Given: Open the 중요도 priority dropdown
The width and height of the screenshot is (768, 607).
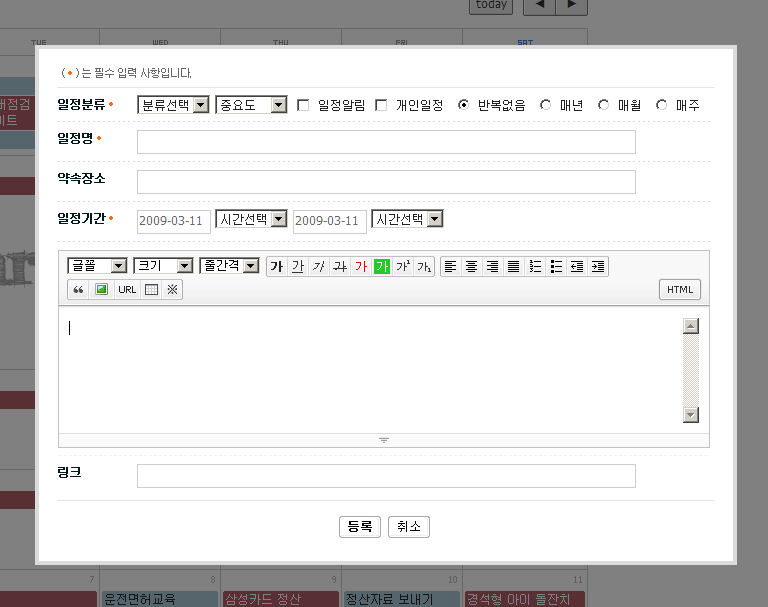Looking at the screenshot, I should [x=251, y=105].
